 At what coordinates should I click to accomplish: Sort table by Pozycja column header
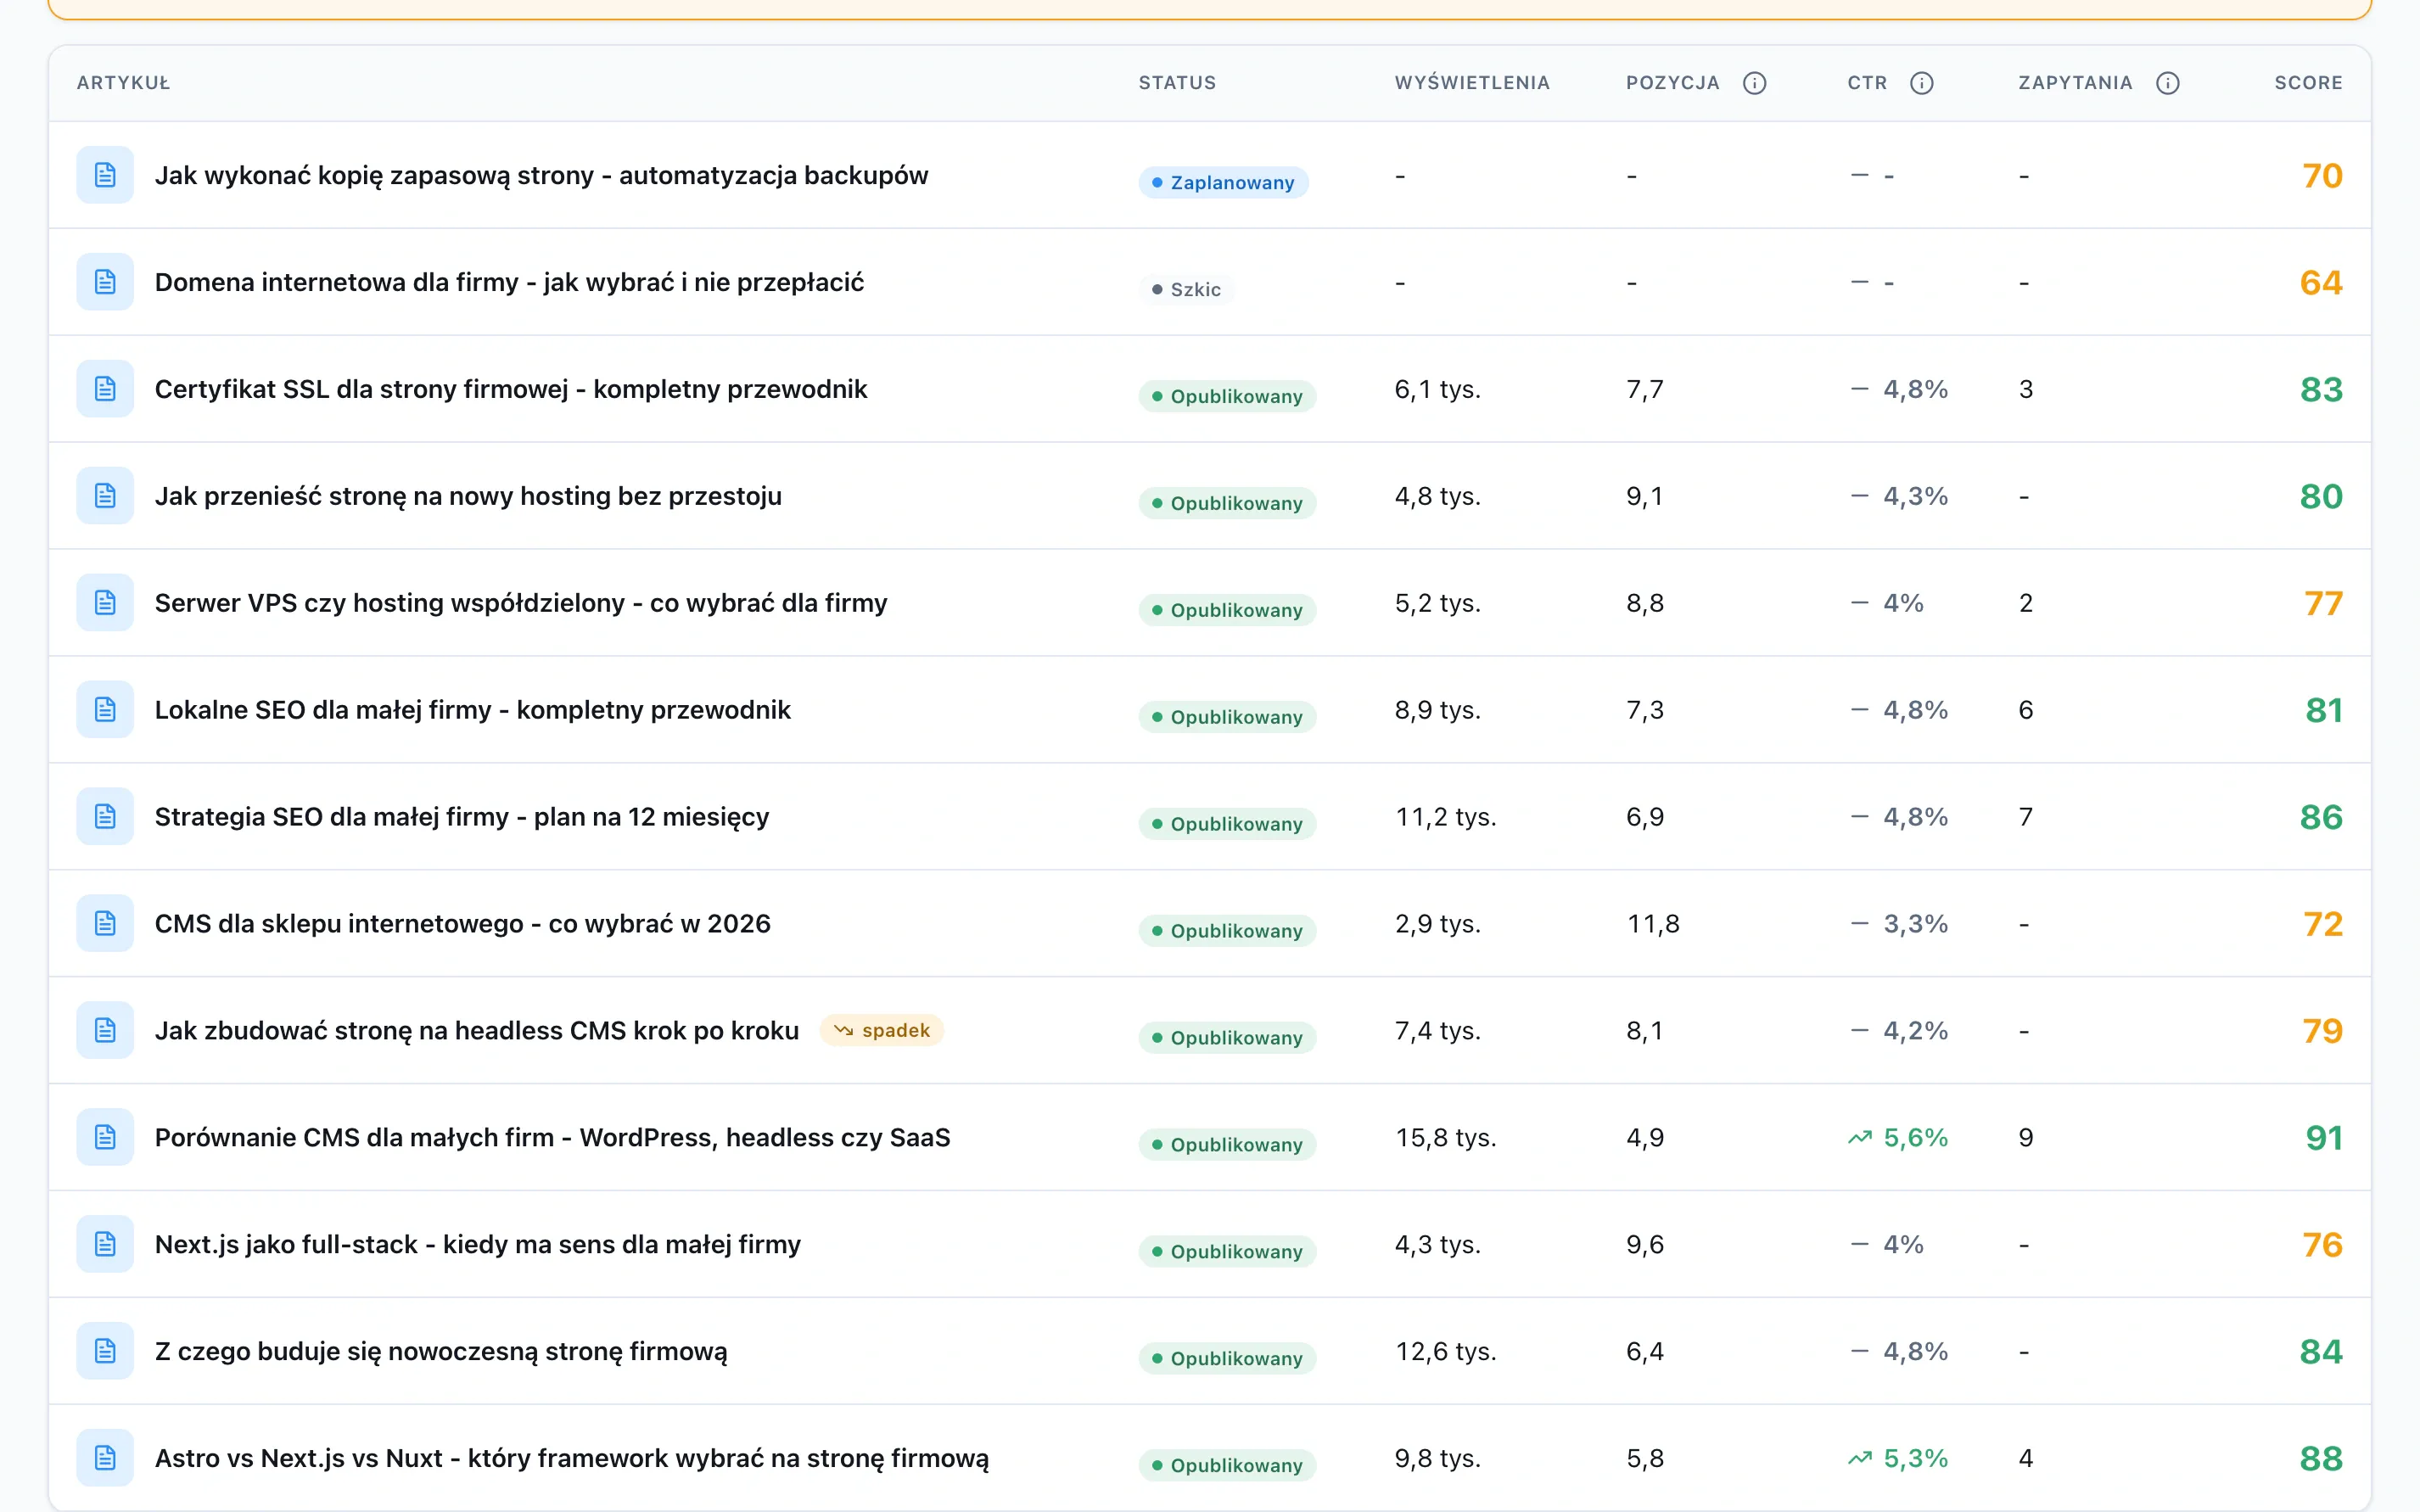(x=1672, y=83)
